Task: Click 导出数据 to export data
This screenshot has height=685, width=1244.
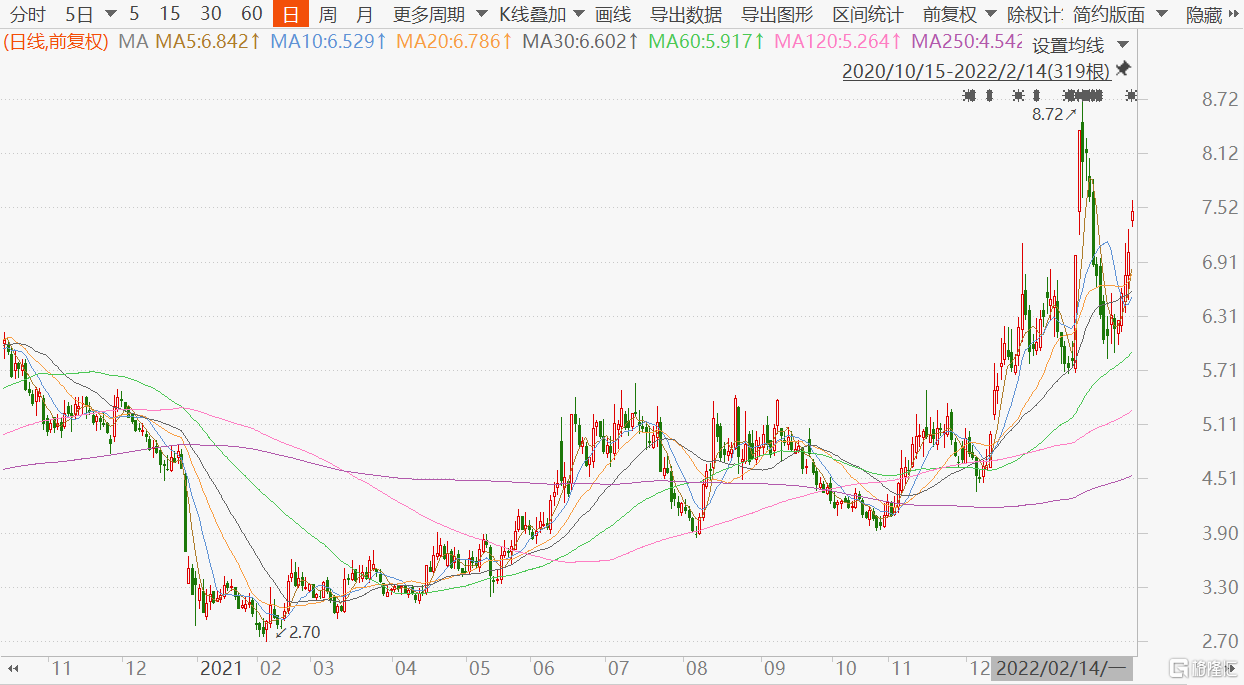Action: (x=686, y=14)
